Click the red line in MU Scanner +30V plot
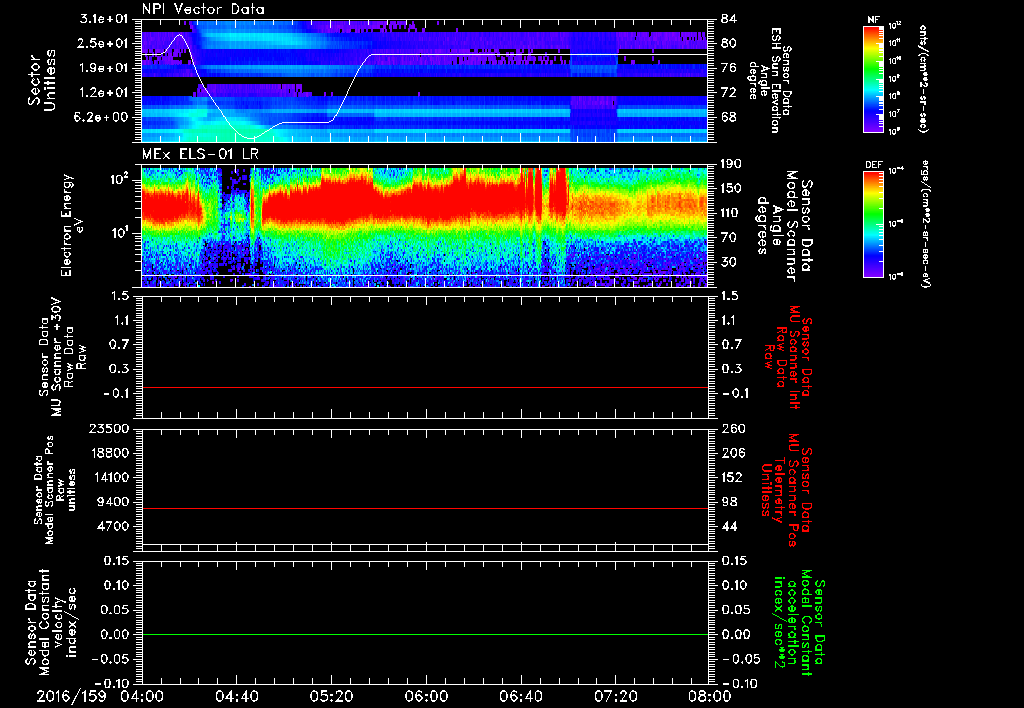 click(x=424, y=387)
